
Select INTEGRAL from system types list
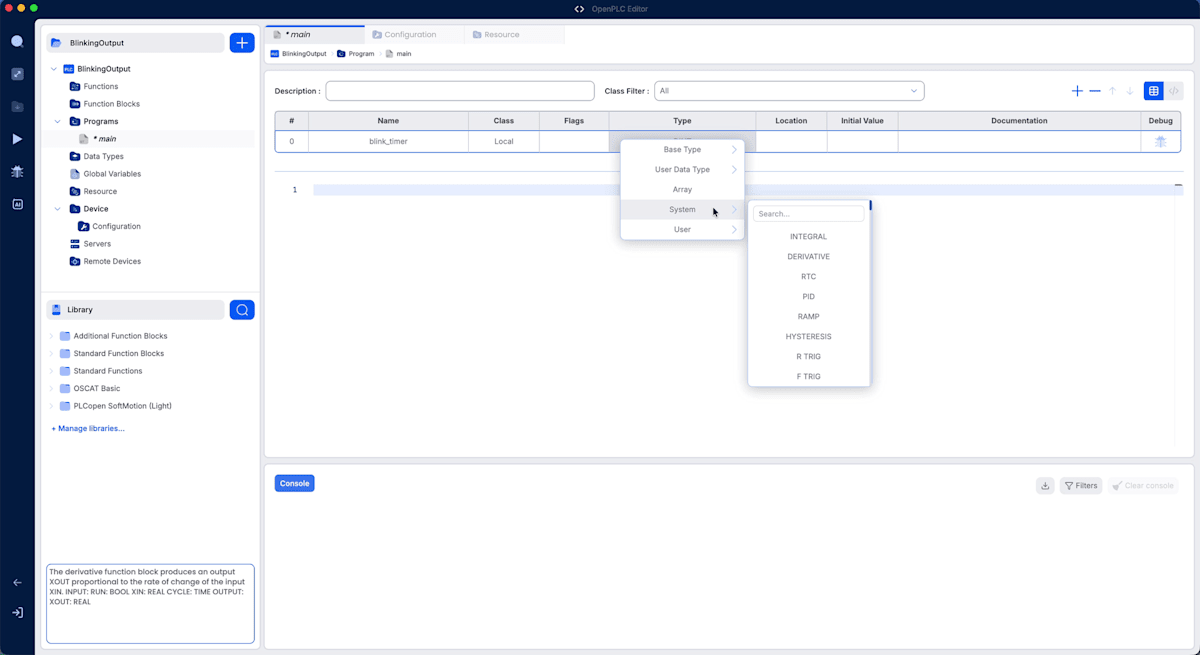(x=809, y=237)
